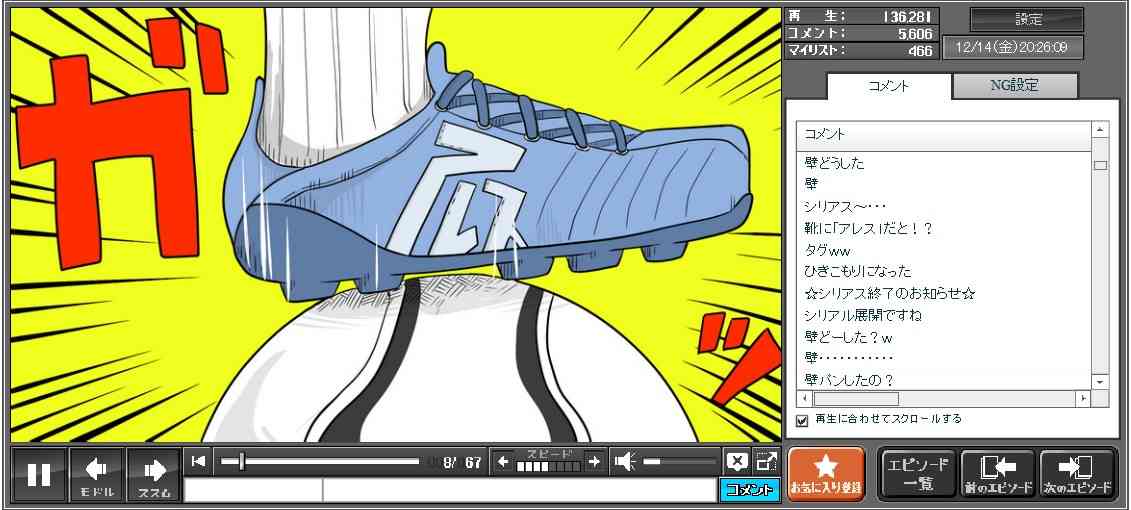Click the page progress slider
Image resolution: width=1131 pixels, height=510 pixels.
coord(320,461)
